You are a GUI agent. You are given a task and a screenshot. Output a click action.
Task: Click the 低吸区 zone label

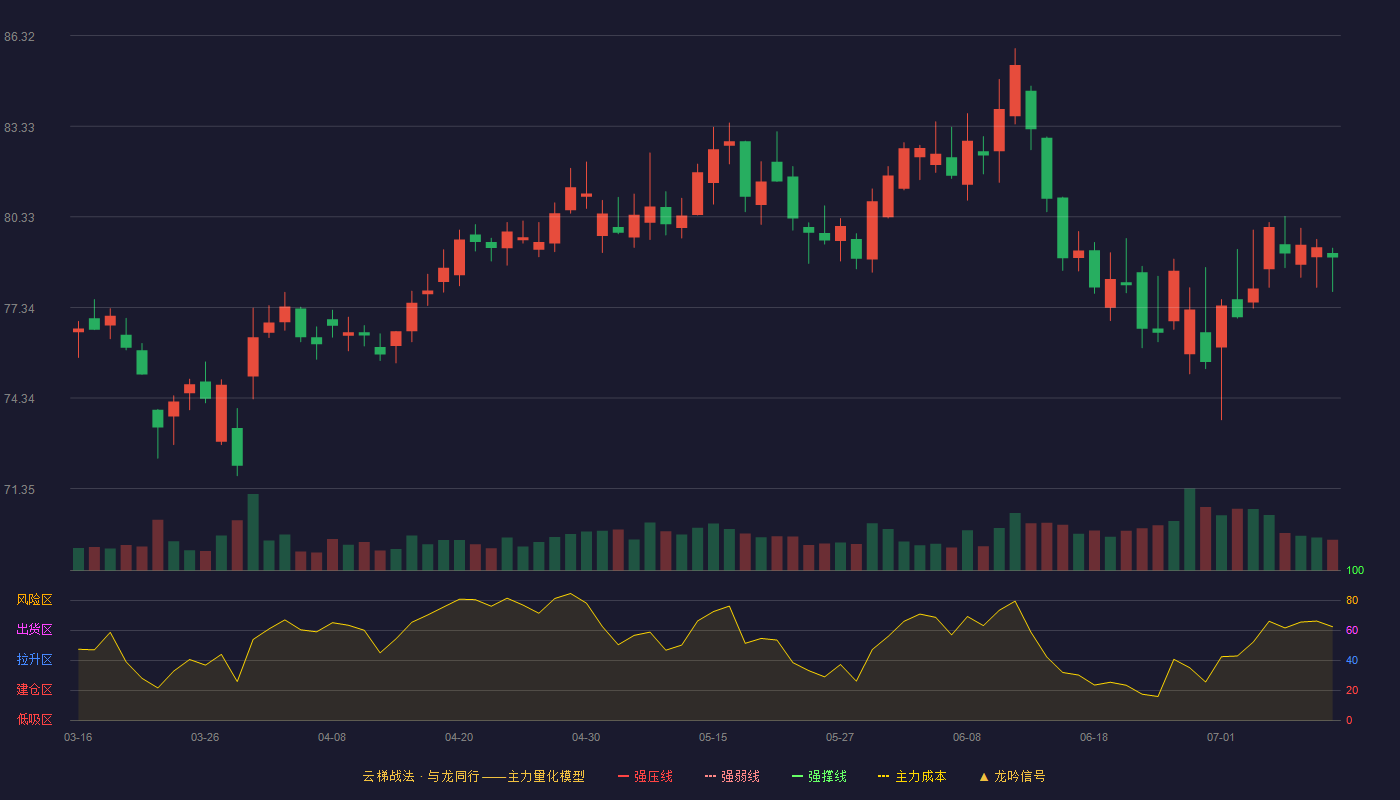(34, 719)
